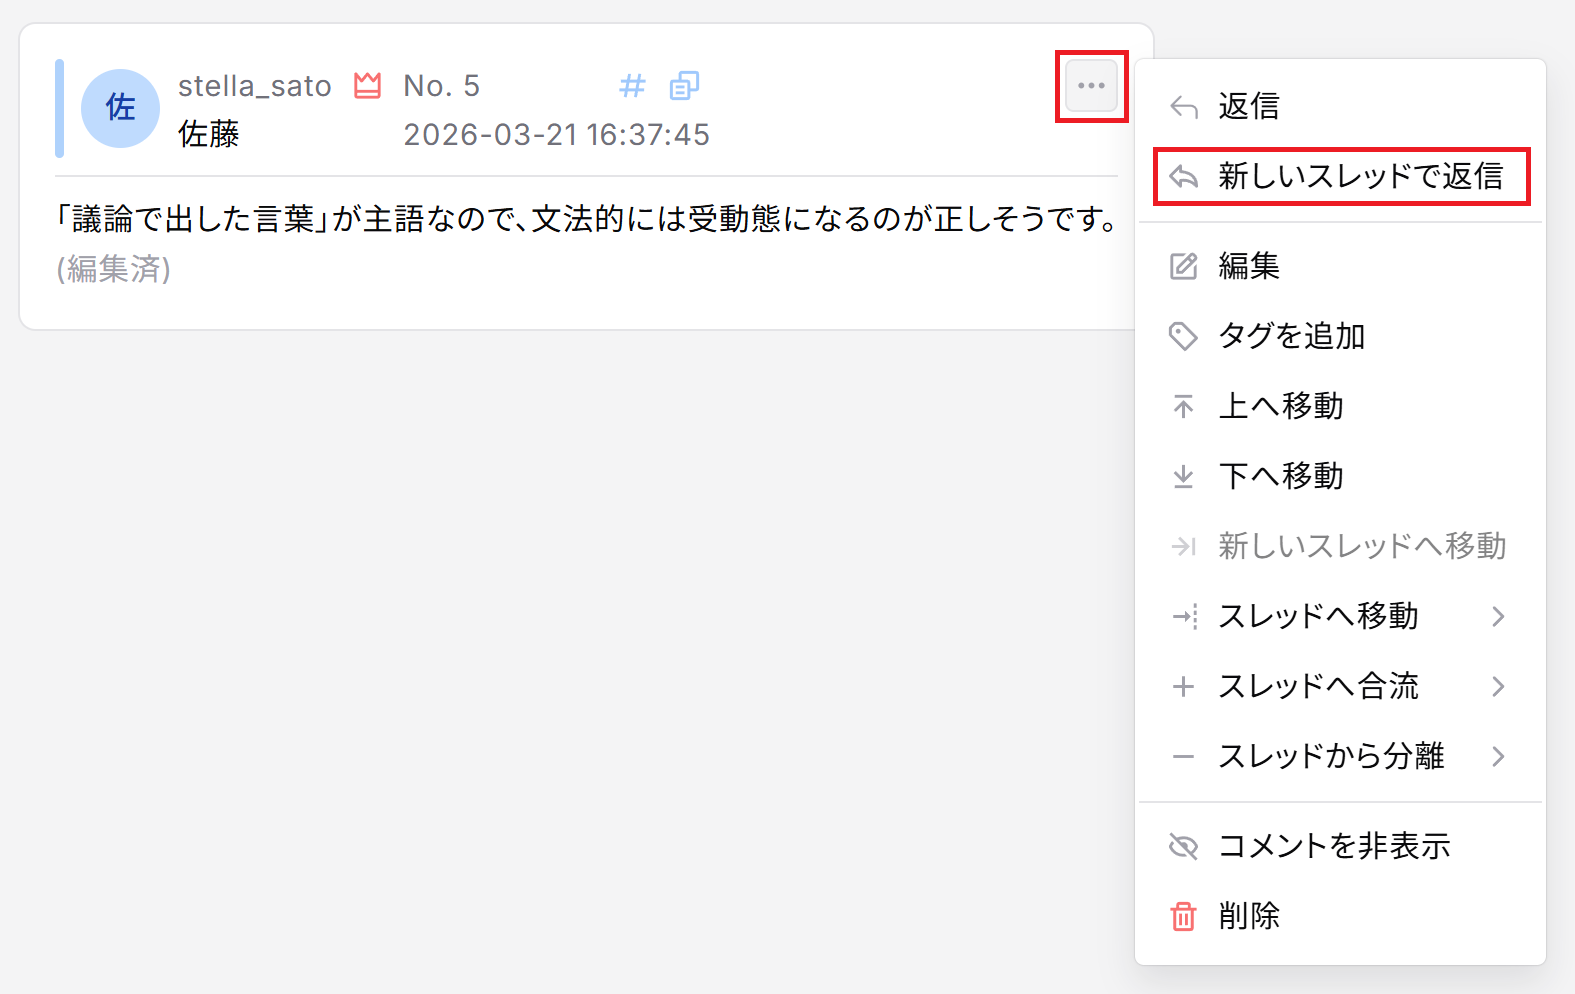Click the 佐 user avatar

120,108
